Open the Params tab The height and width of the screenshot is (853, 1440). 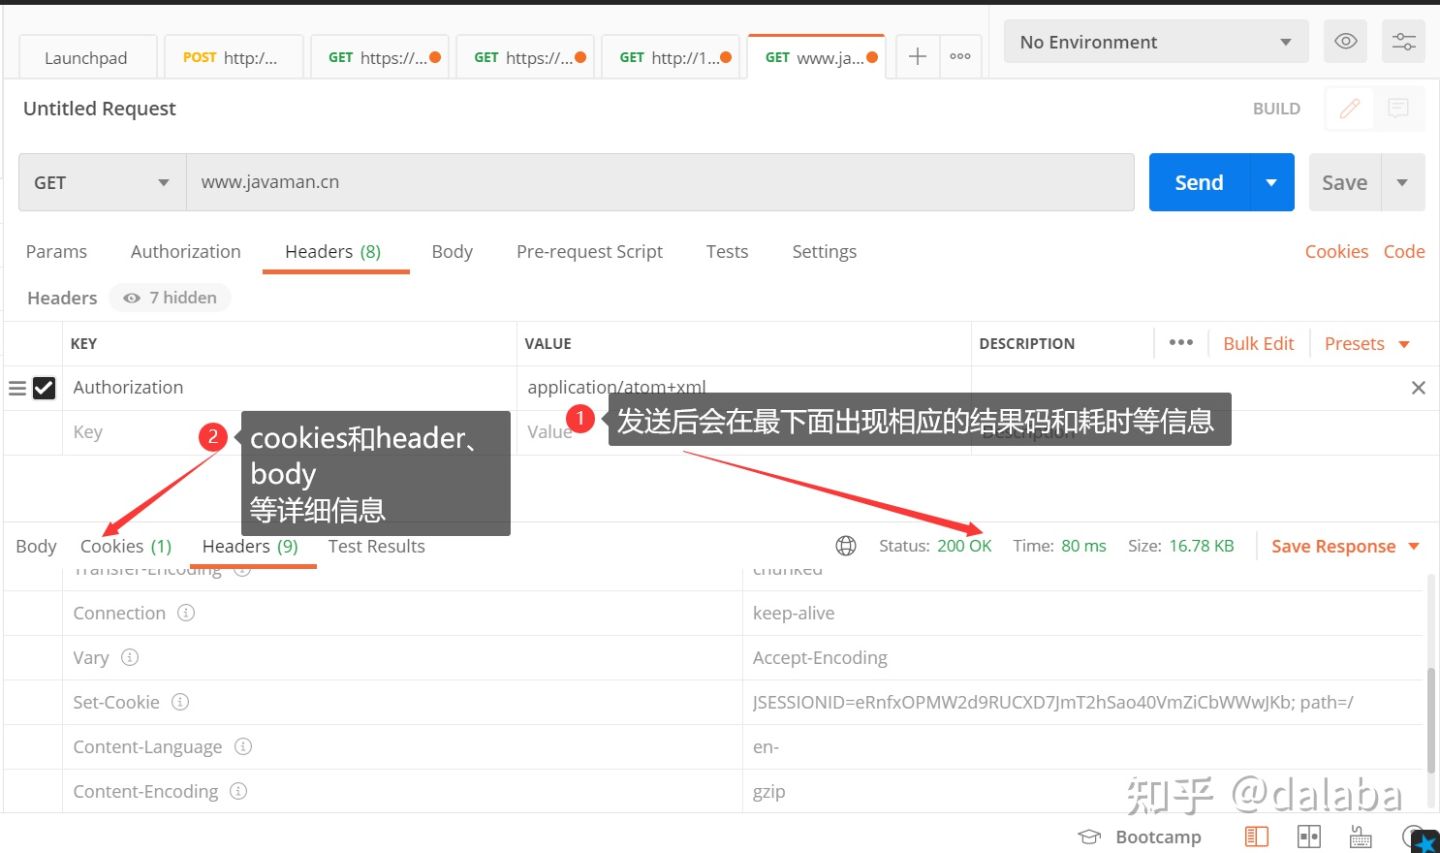click(x=56, y=252)
